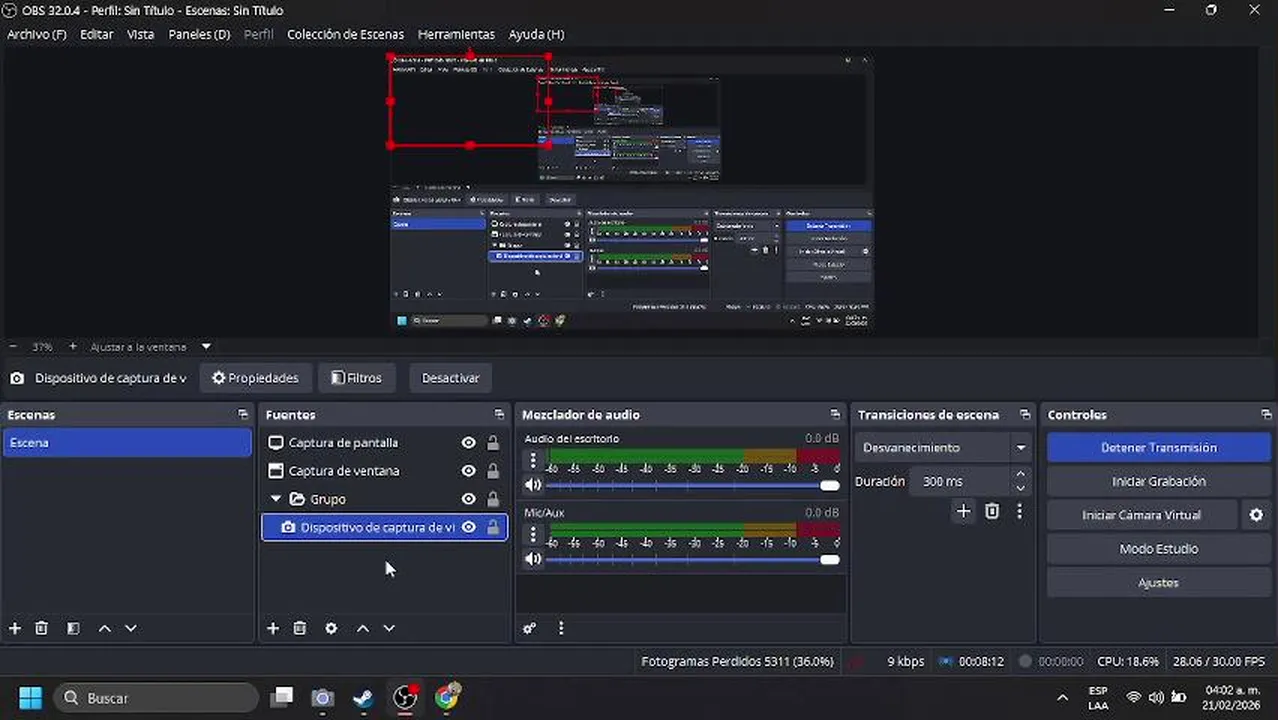The image size is (1278, 720).
Task: Open the Ayuda menu
Action: [536, 34]
